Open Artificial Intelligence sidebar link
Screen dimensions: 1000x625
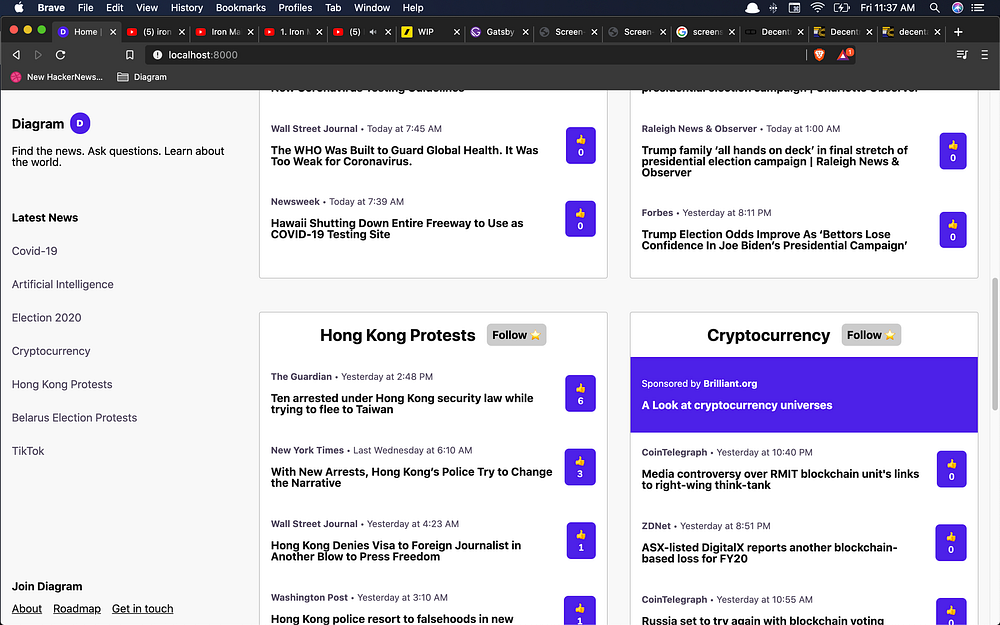pyautogui.click(x=62, y=284)
